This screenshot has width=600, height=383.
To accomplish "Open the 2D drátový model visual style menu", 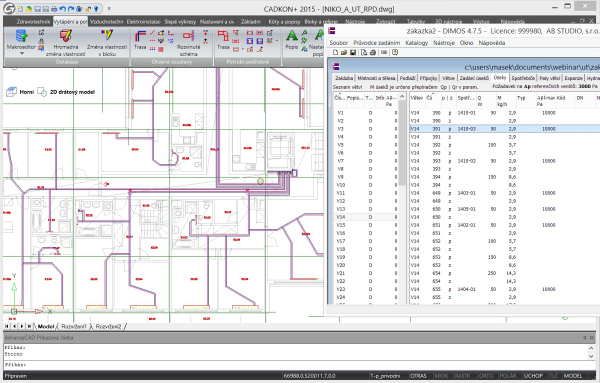I will 72,92.
